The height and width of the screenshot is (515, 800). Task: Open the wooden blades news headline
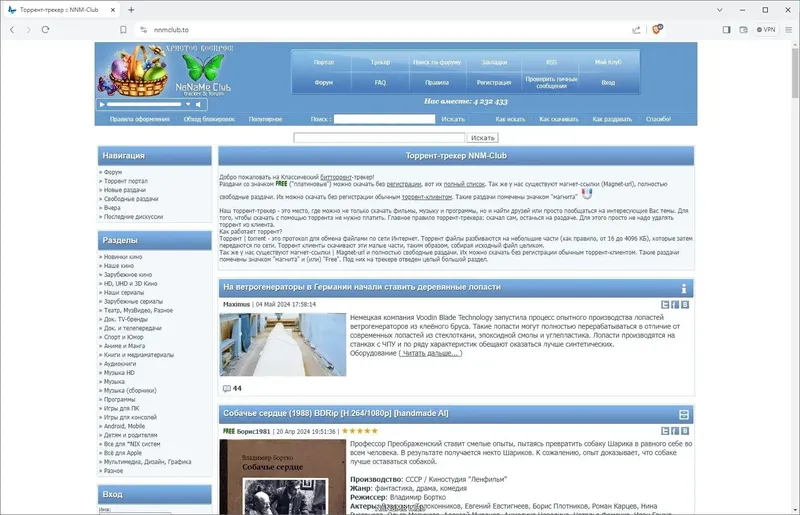[x=362, y=287]
